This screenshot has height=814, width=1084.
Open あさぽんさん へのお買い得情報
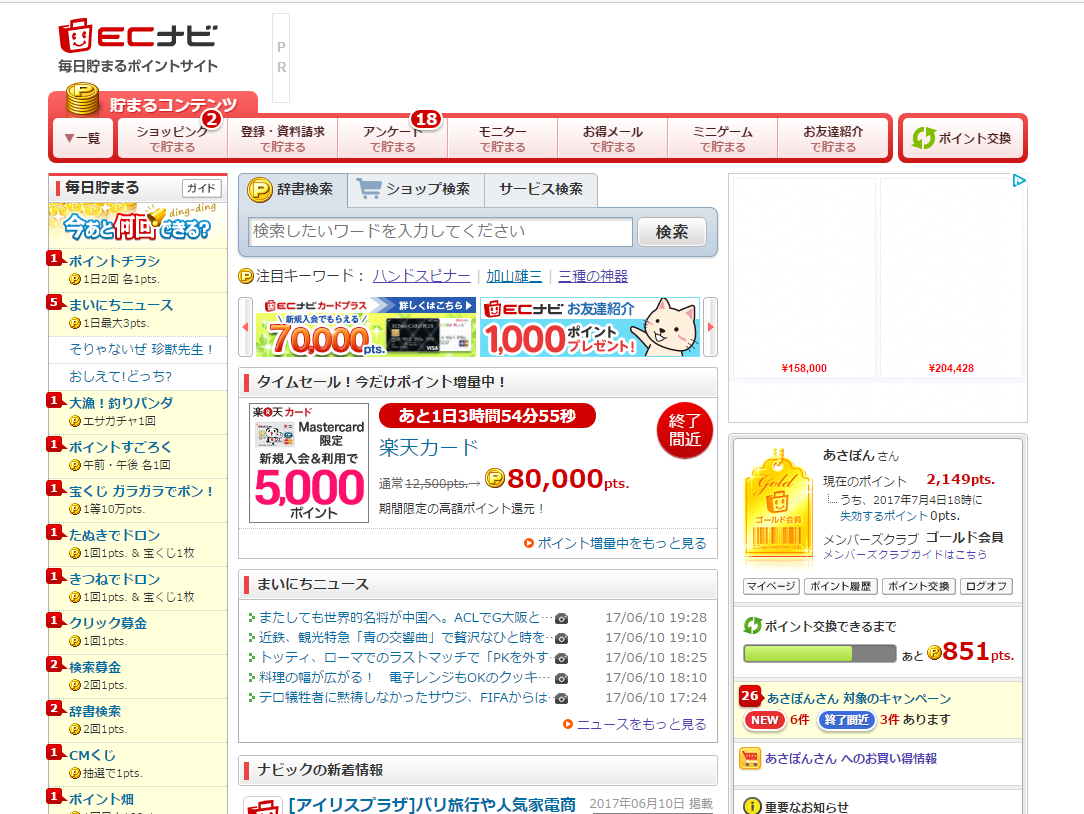point(851,759)
